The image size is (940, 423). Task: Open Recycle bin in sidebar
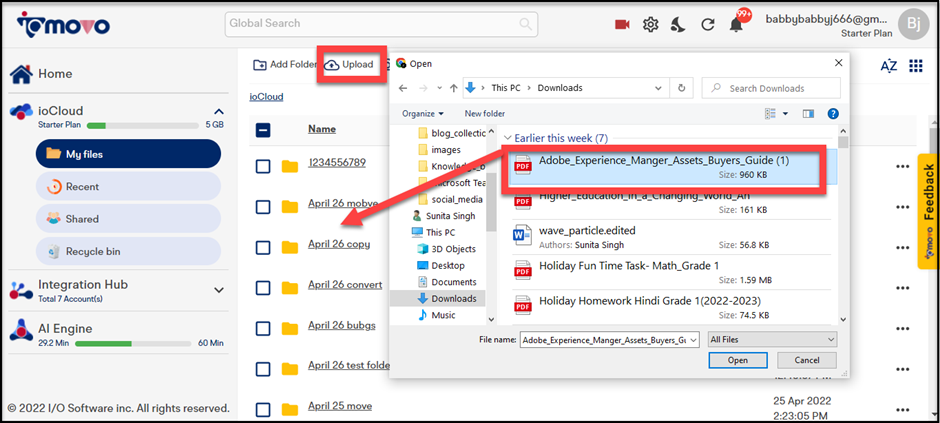[128, 251]
